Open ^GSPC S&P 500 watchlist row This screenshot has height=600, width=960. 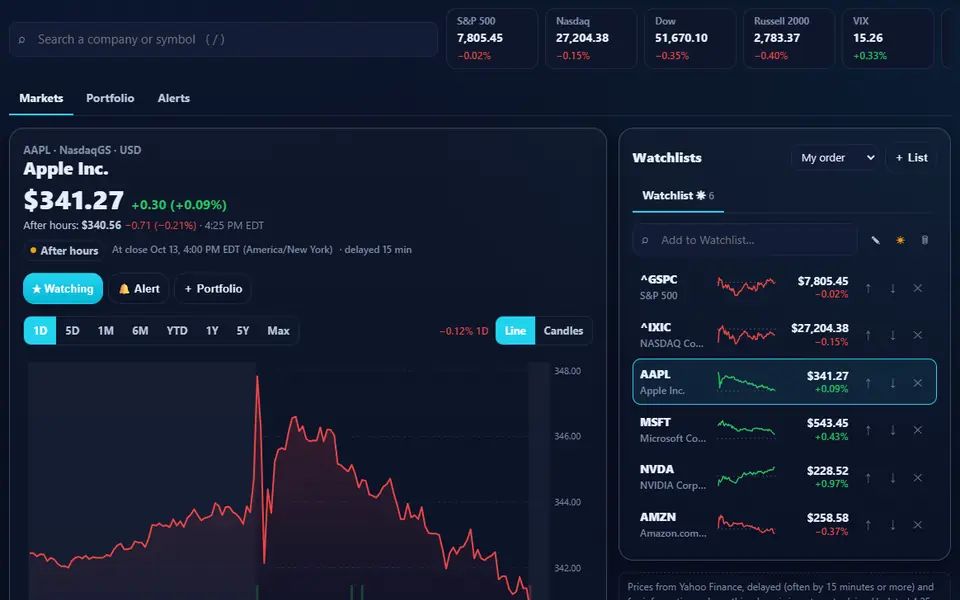pos(784,288)
